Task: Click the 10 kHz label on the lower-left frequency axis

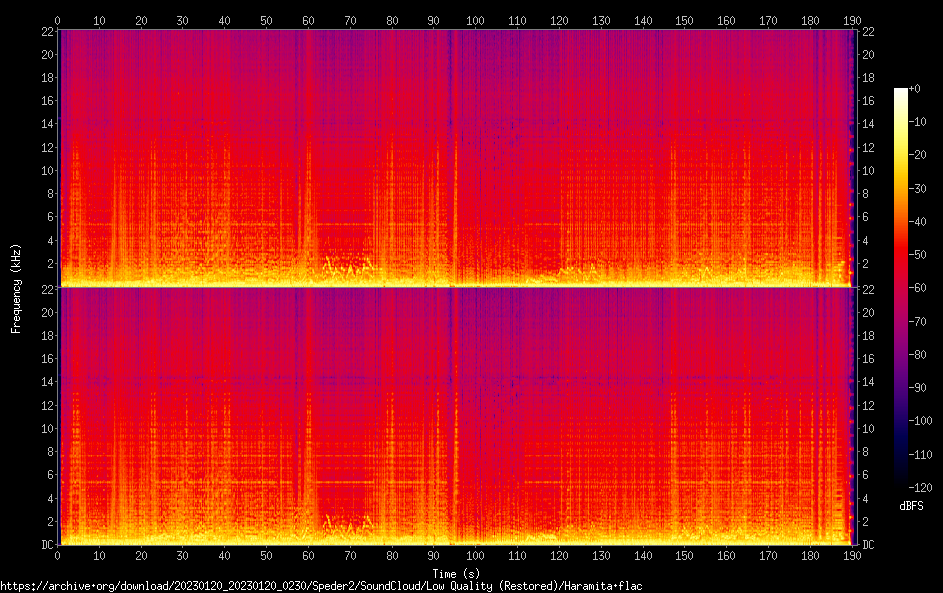Action: point(46,428)
